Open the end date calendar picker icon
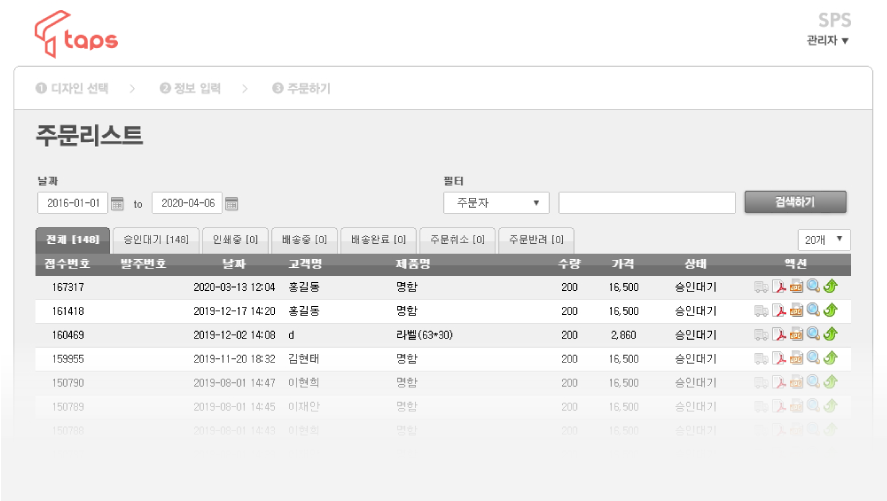Viewport: 887px width, 501px height. [231, 204]
